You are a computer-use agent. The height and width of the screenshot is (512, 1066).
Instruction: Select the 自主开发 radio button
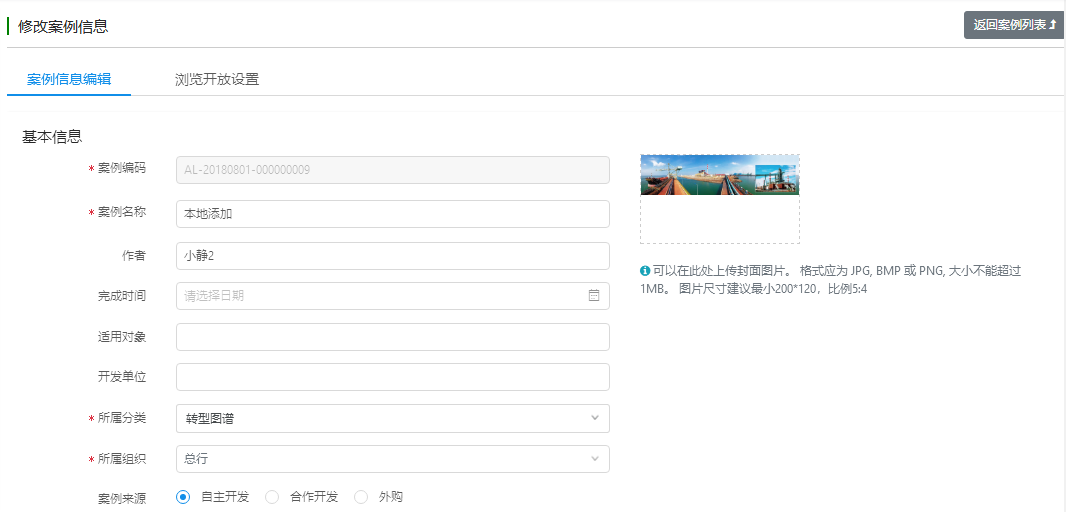click(x=183, y=497)
